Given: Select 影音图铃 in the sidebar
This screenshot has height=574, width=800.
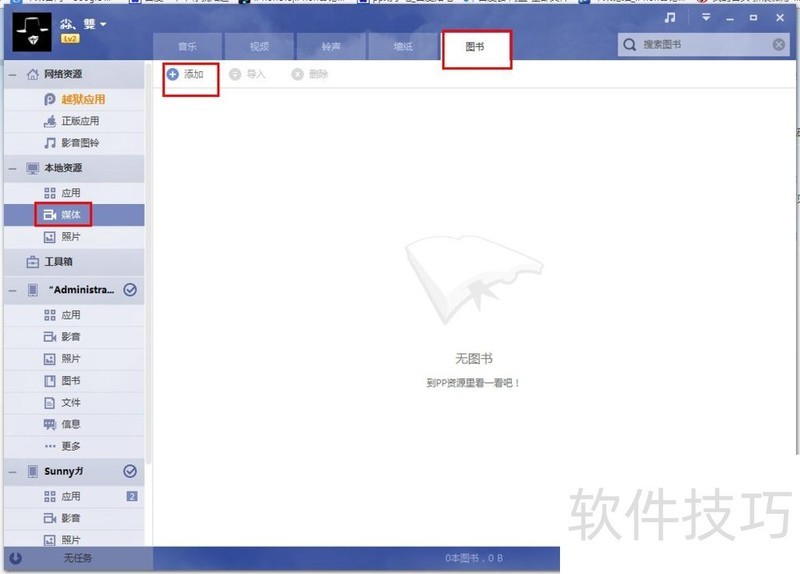Looking at the screenshot, I should (80, 143).
